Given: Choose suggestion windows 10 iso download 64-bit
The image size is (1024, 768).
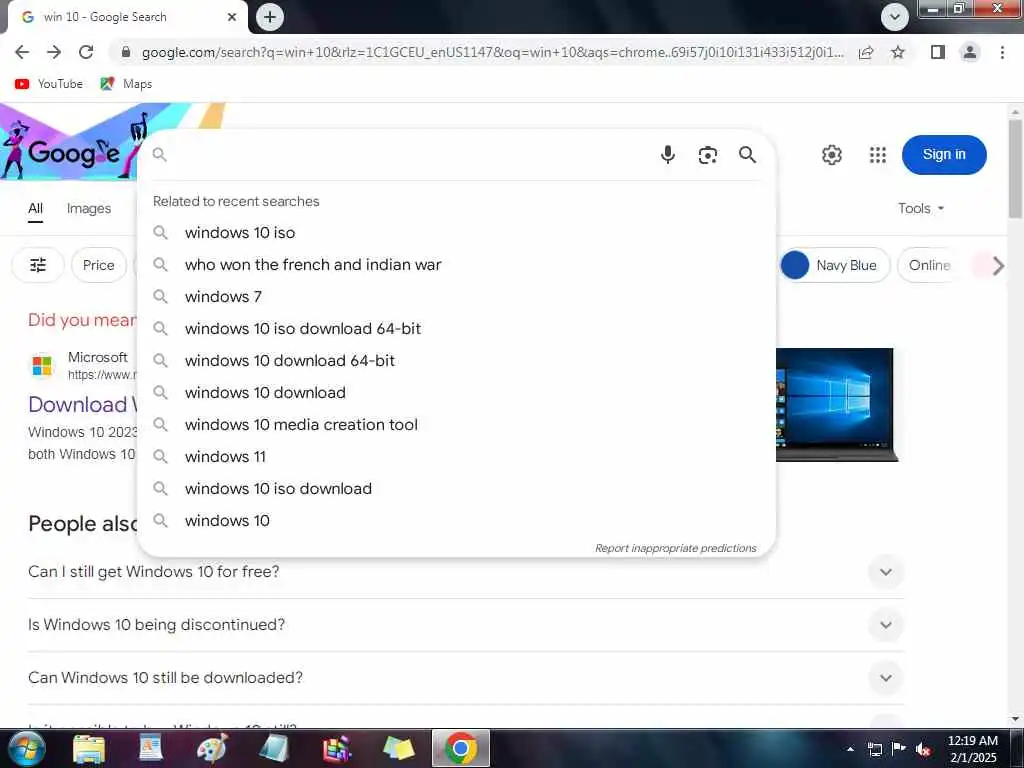Looking at the screenshot, I should [x=456, y=328].
